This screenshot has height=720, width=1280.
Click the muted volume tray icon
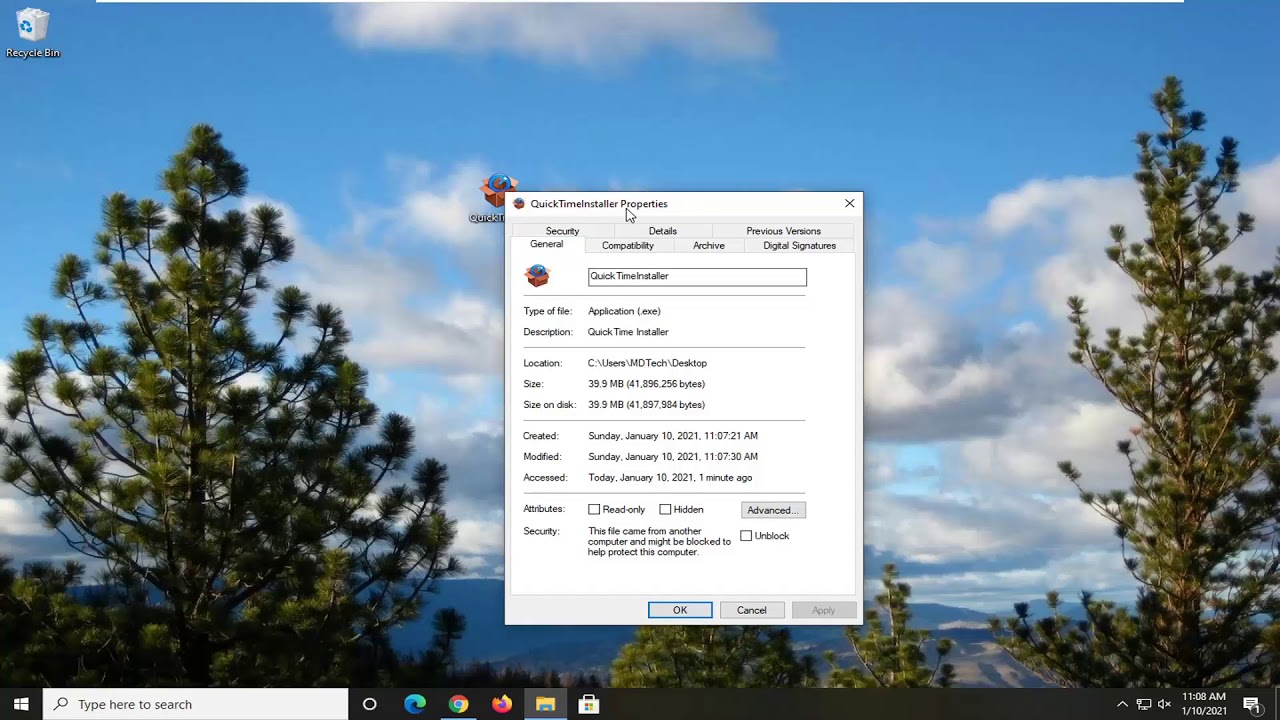[x=1164, y=704]
